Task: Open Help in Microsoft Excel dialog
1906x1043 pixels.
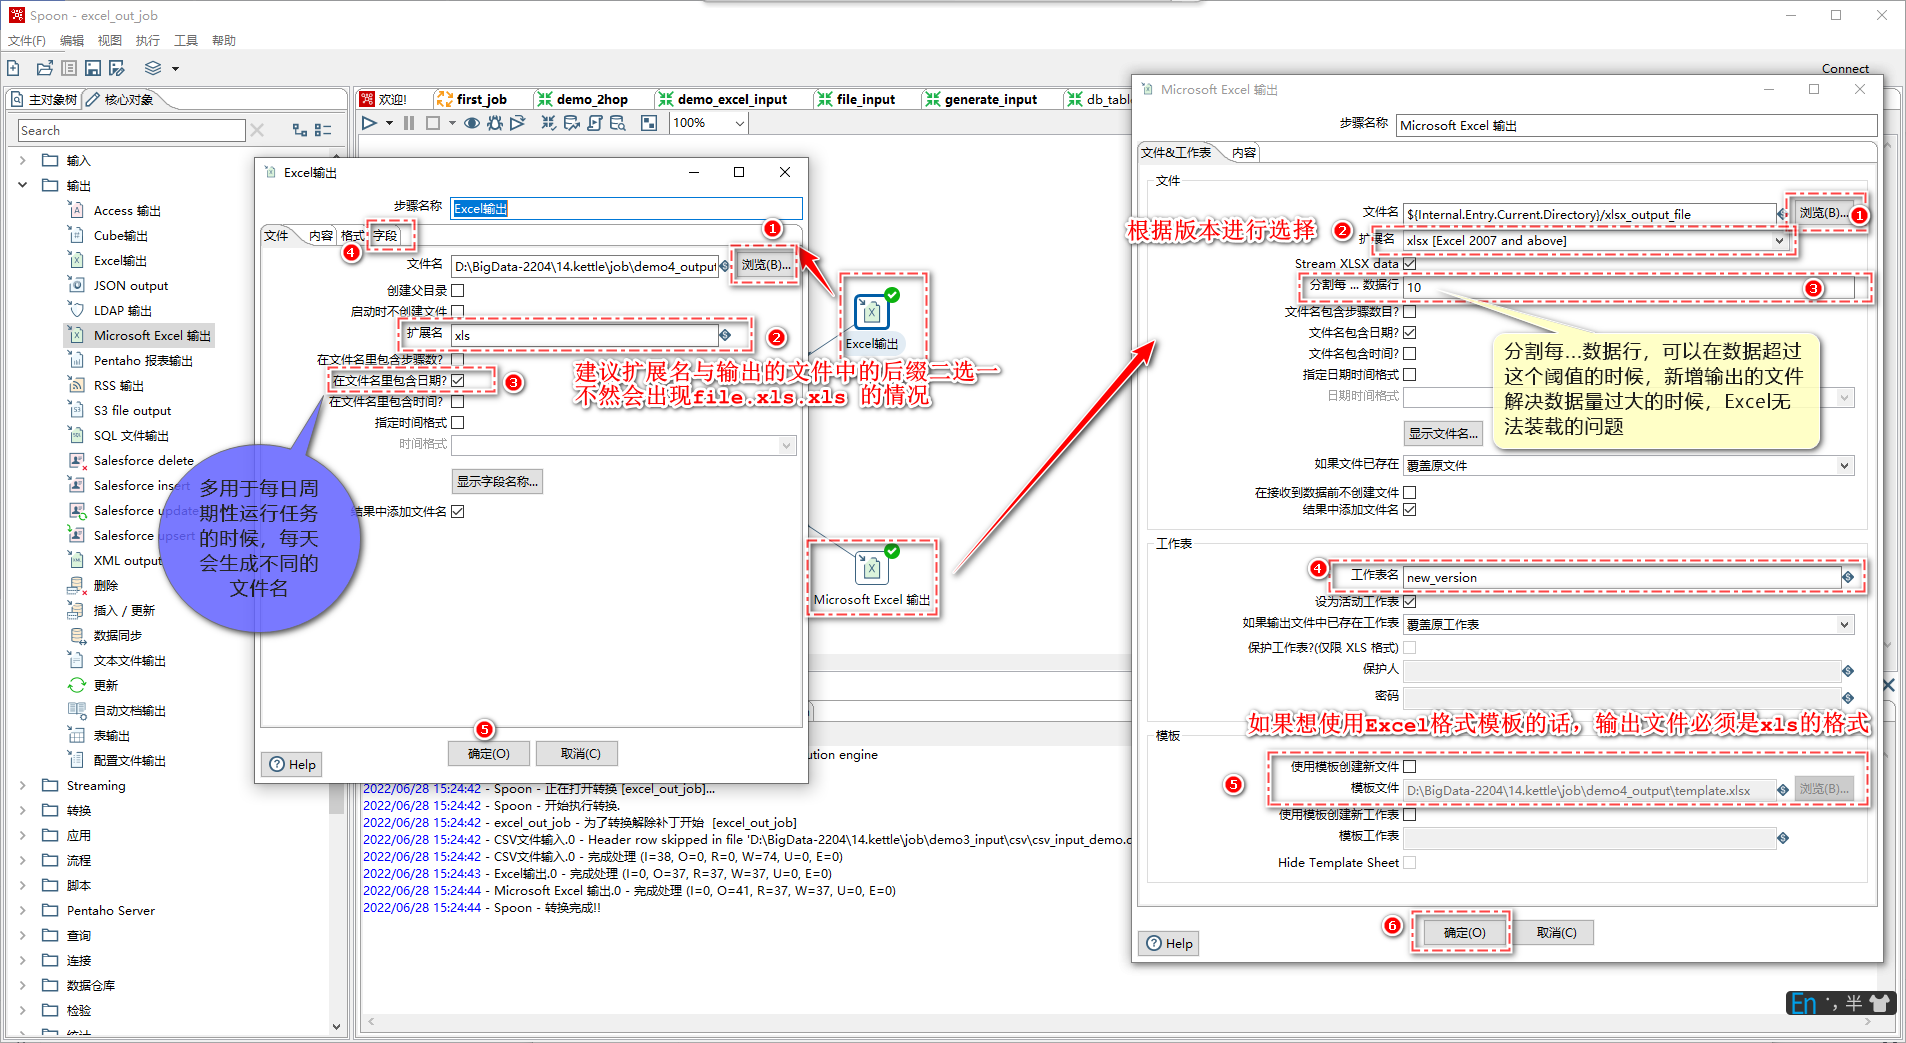Action: click(1169, 943)
